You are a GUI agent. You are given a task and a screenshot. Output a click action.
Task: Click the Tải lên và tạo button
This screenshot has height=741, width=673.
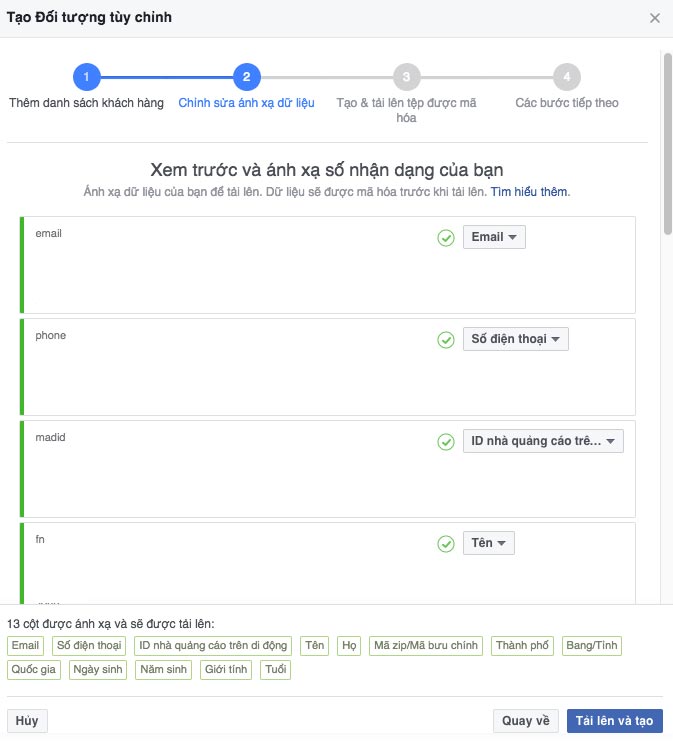[614, 721]
